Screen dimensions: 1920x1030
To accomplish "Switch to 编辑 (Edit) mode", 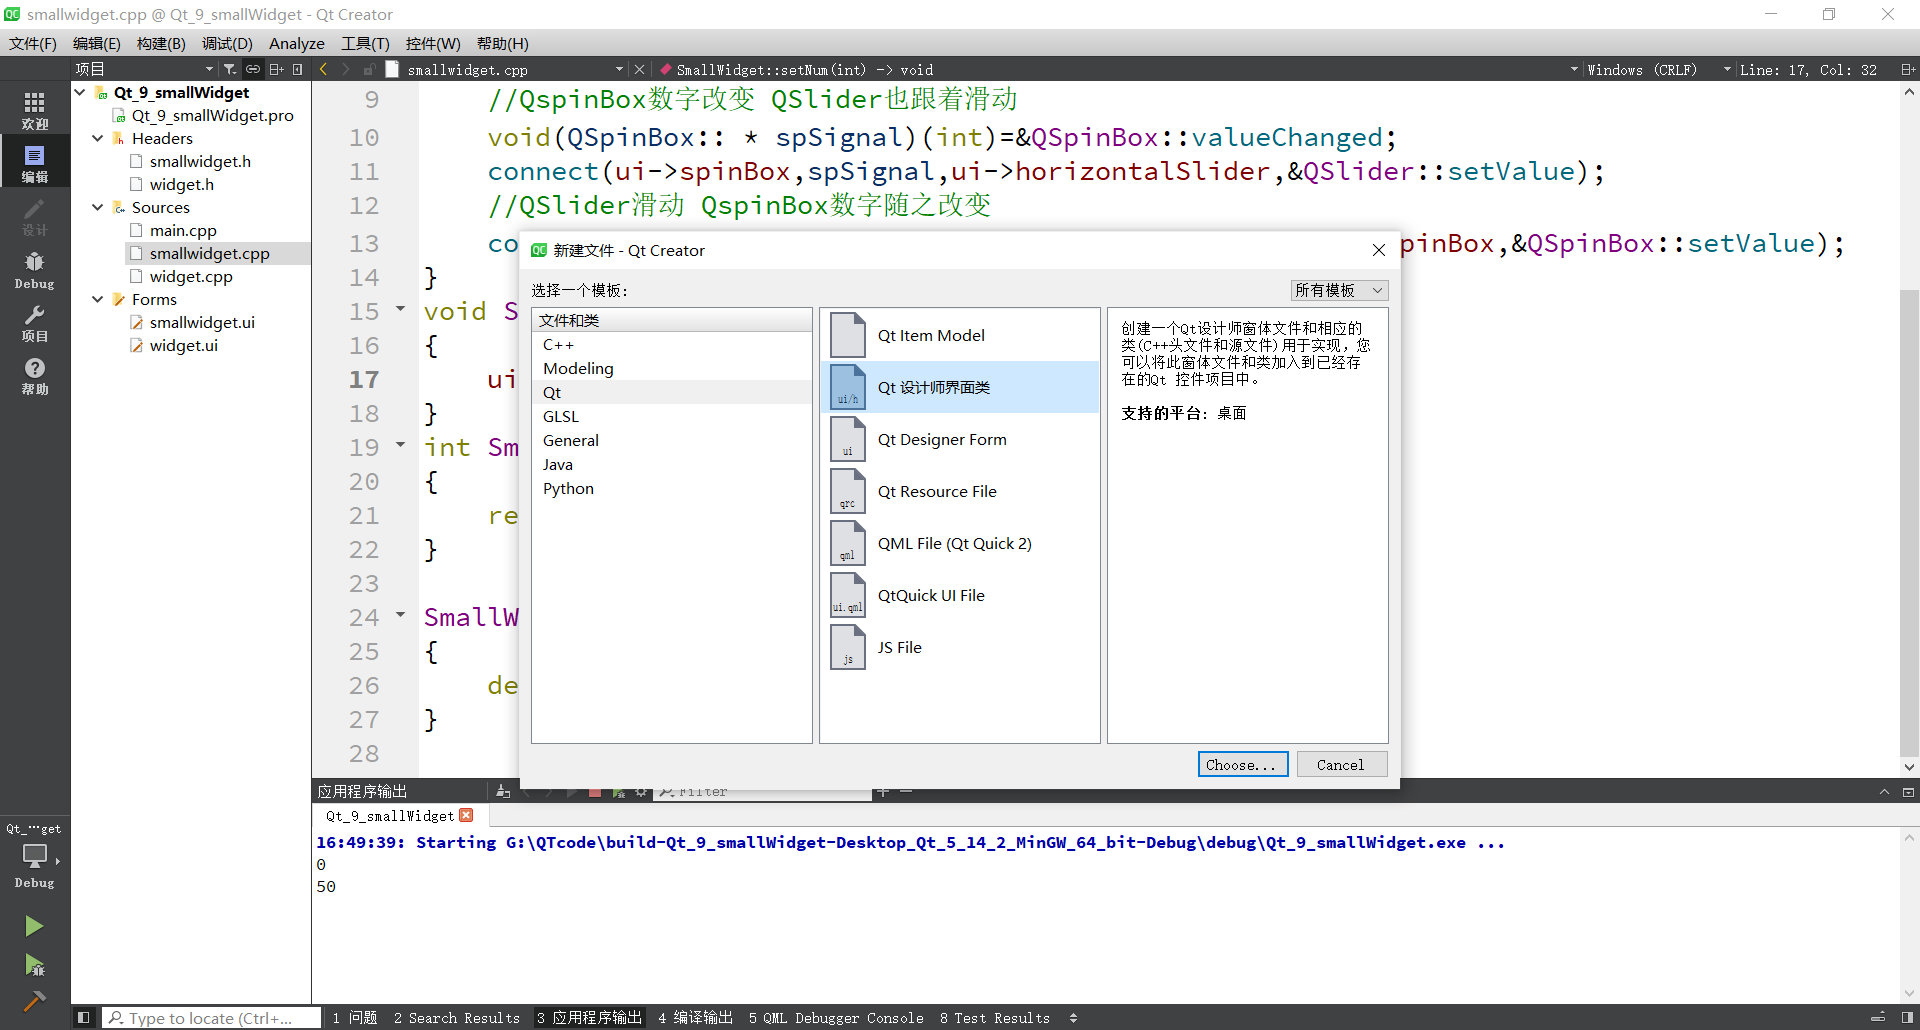I will click(x=35, y=163).
